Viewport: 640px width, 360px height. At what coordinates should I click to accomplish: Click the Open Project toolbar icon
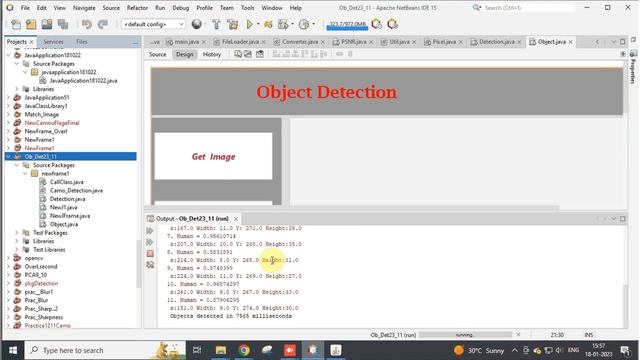47,24
